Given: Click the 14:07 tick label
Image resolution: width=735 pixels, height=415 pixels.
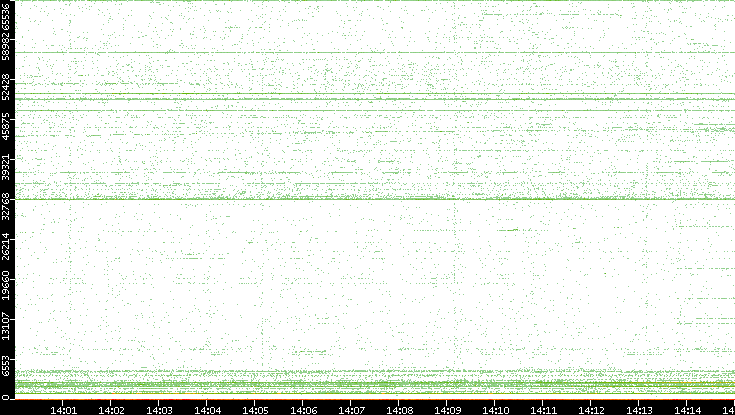Looking at the screenshot, I should [x=352, y=411].
